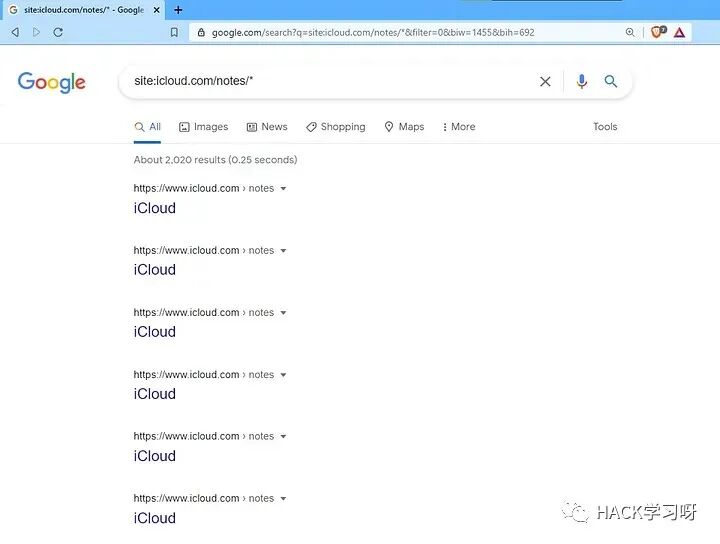720x544 pixels.
Task: Open the Tools search filter
Action: pyautogui.click(x=605, y=127)
